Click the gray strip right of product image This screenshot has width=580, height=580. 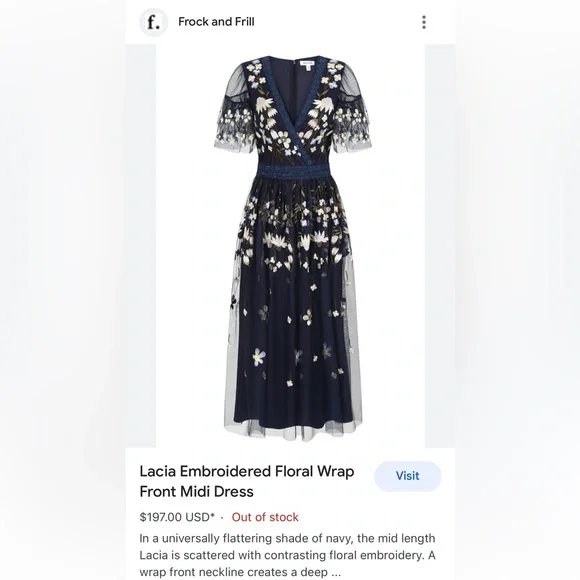click(x=440, y=246)
